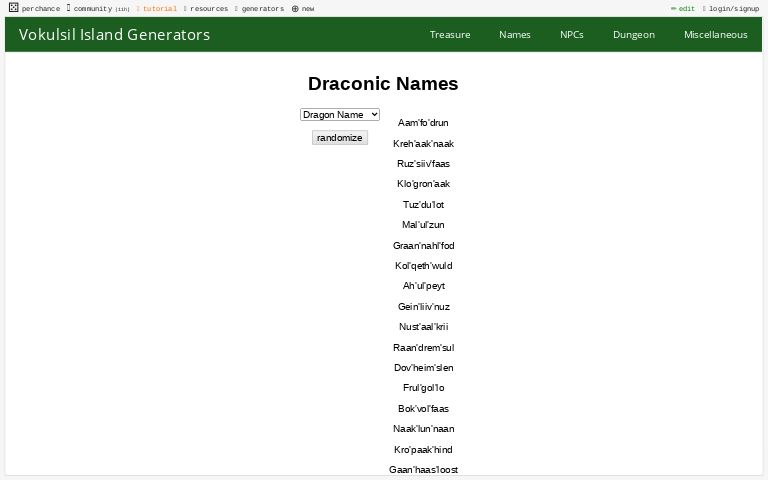Viewport: 768px width, 480px height.
Task: Click the edit pencil link
Action: [683, 8]
